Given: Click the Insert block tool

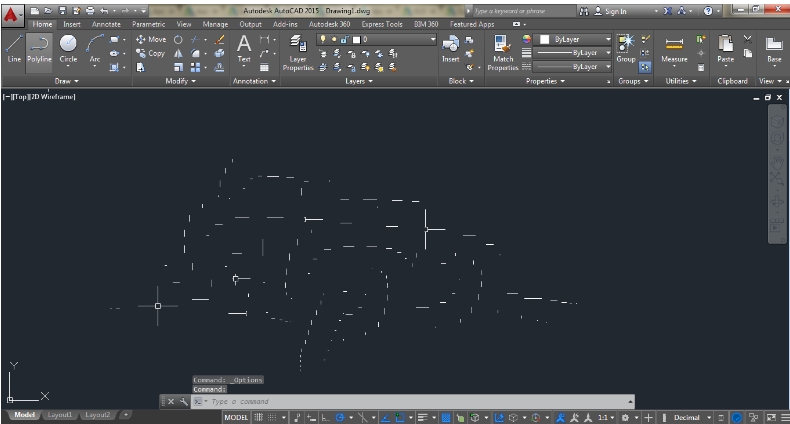Looking at the screenshot, I should [x=450, y=49].
